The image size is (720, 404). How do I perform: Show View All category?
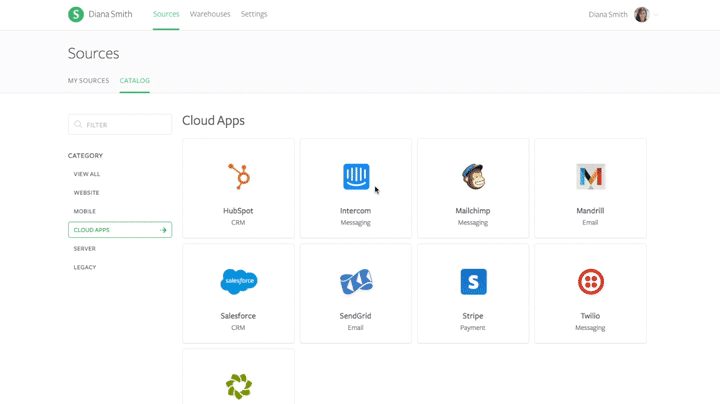[87, 174]
